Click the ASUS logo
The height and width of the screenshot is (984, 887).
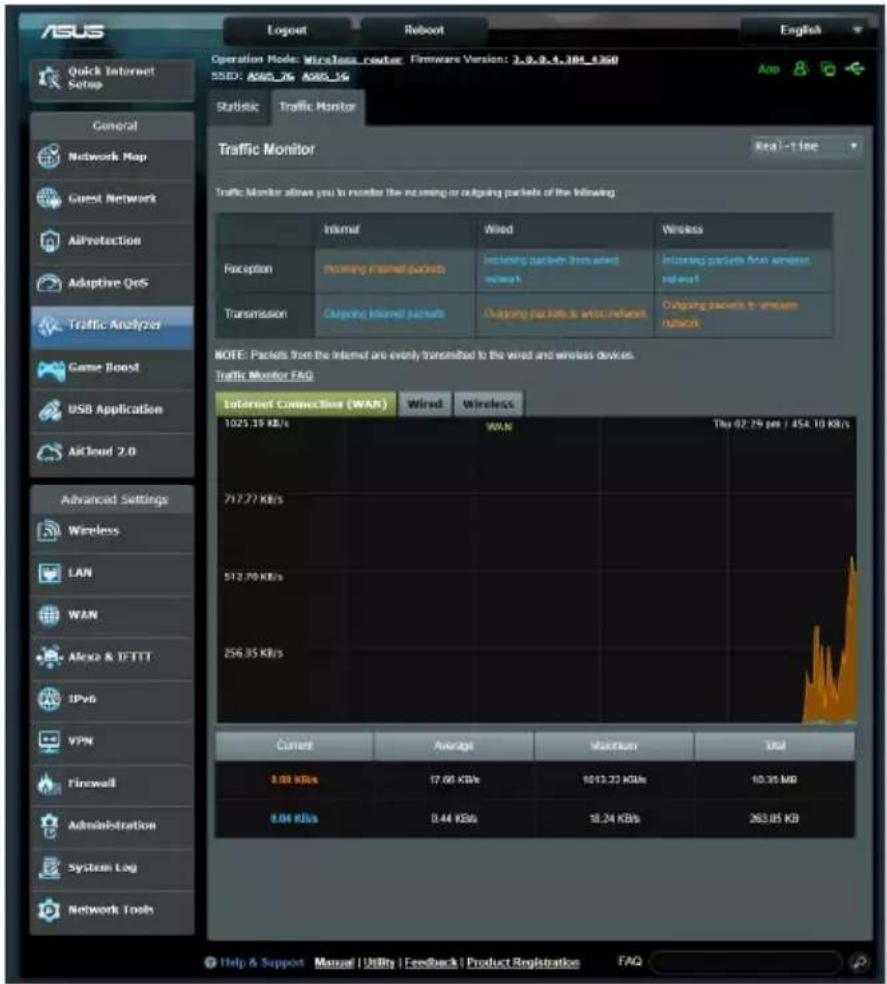(73, 31)
